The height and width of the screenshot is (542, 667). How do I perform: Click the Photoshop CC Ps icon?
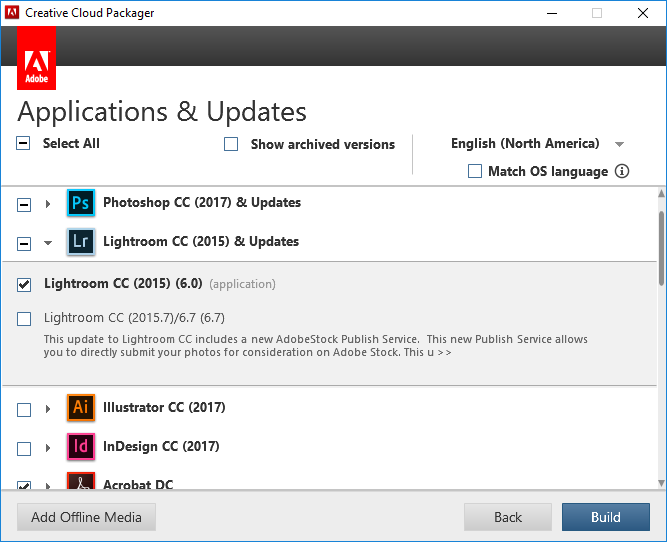coord(81,203)
